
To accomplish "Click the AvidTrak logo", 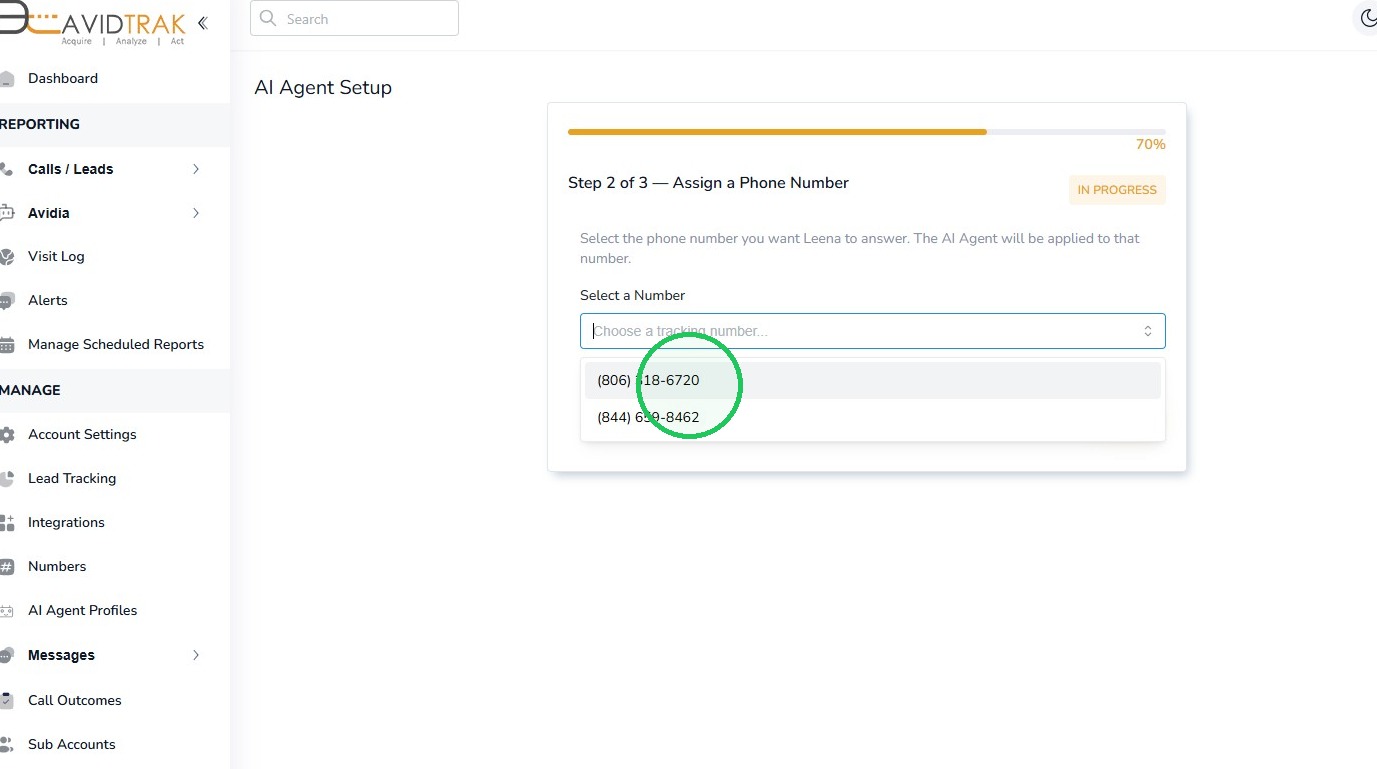I will coord(93,23).
